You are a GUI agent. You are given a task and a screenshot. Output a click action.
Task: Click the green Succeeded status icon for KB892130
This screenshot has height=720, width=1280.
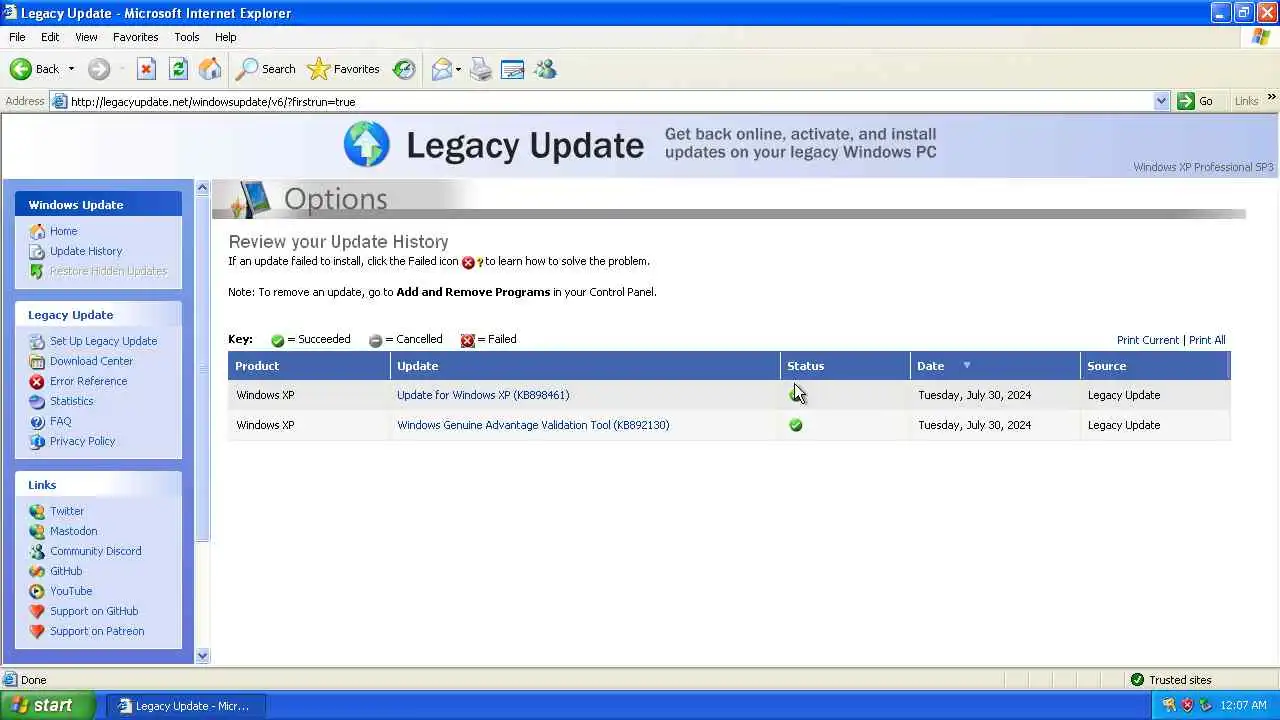coord(796,425)
